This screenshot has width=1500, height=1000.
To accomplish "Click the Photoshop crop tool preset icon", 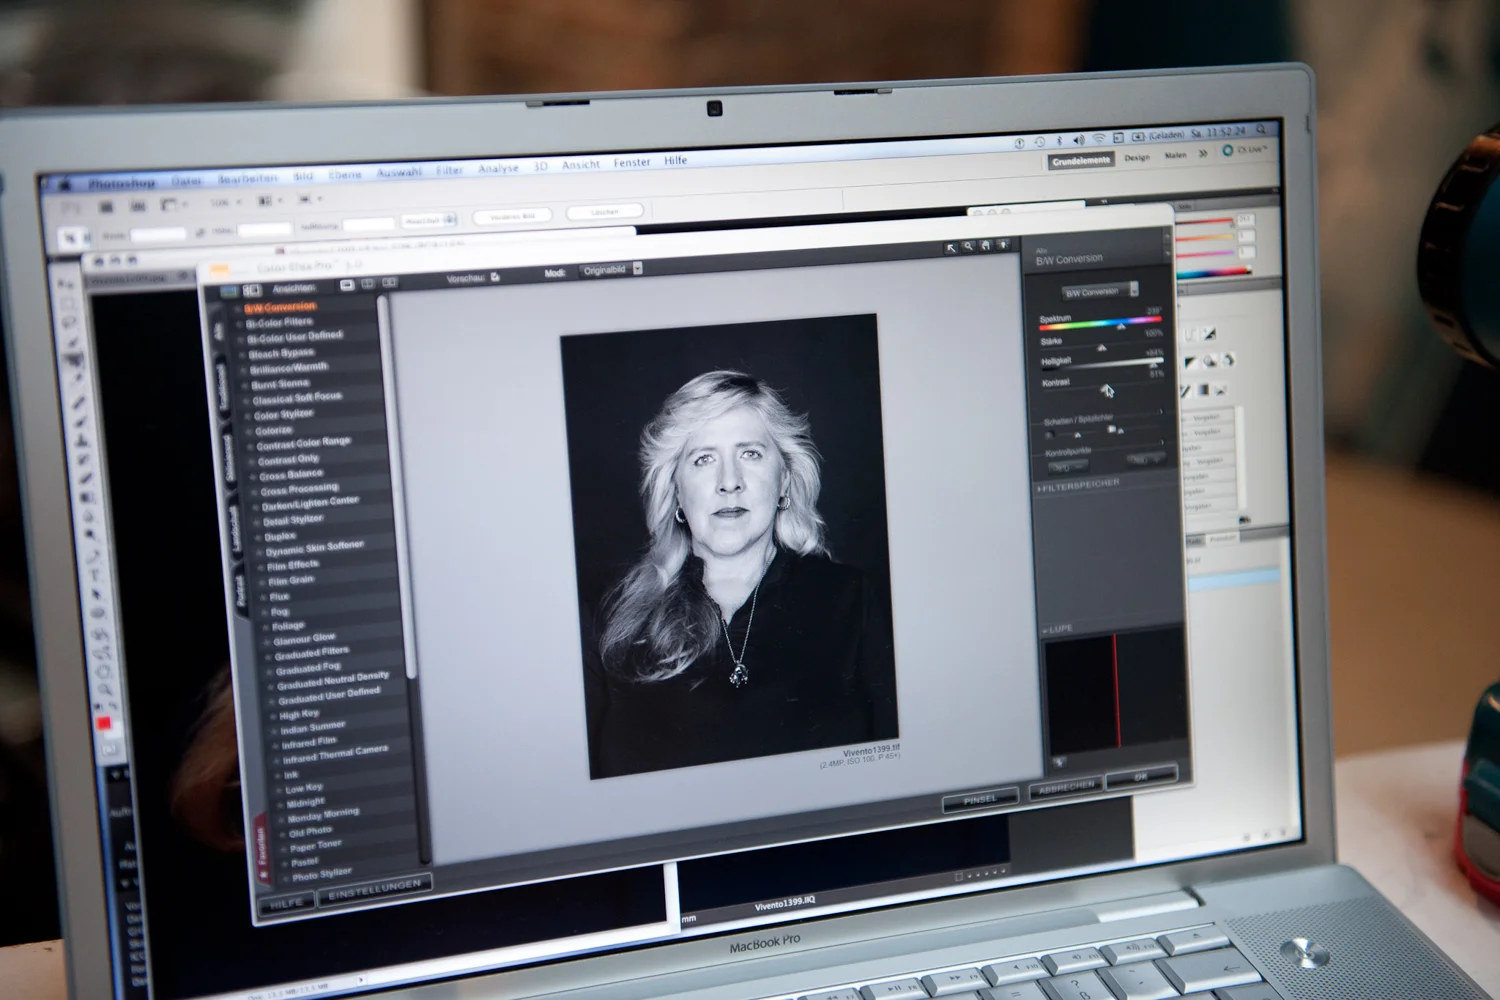I will coord(70,238).
